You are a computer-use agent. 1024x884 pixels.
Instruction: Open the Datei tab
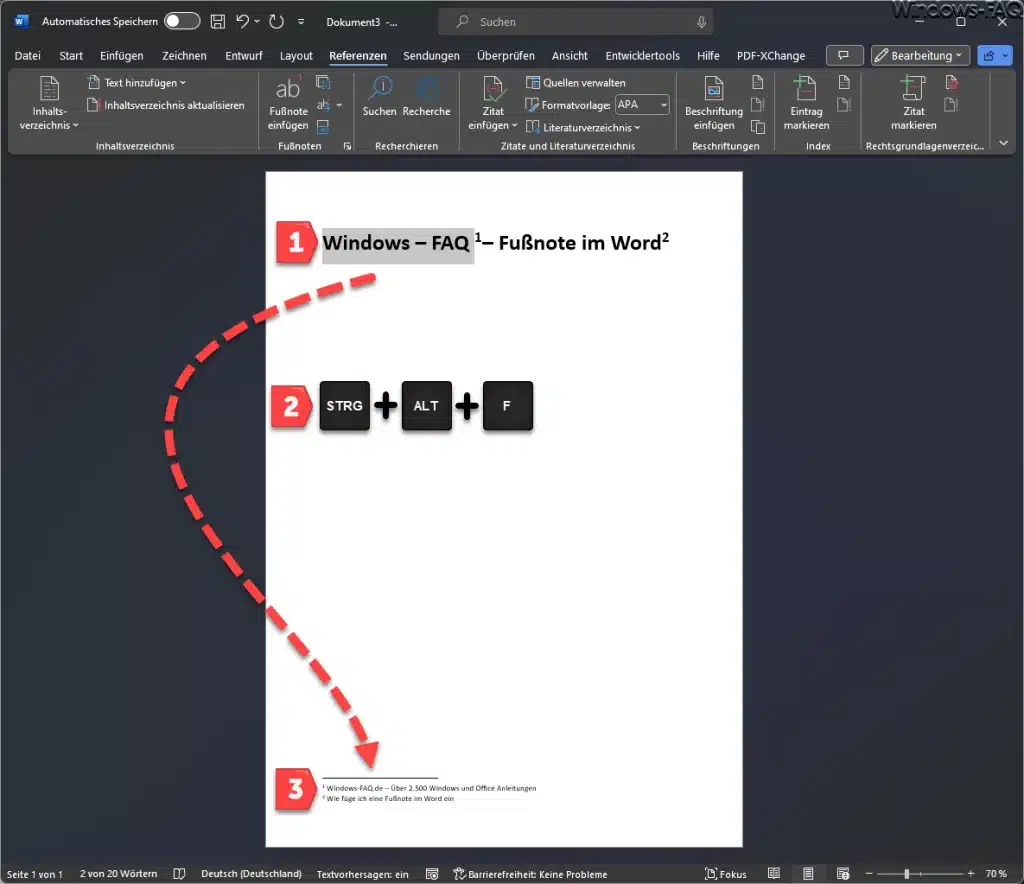(27, 55)
